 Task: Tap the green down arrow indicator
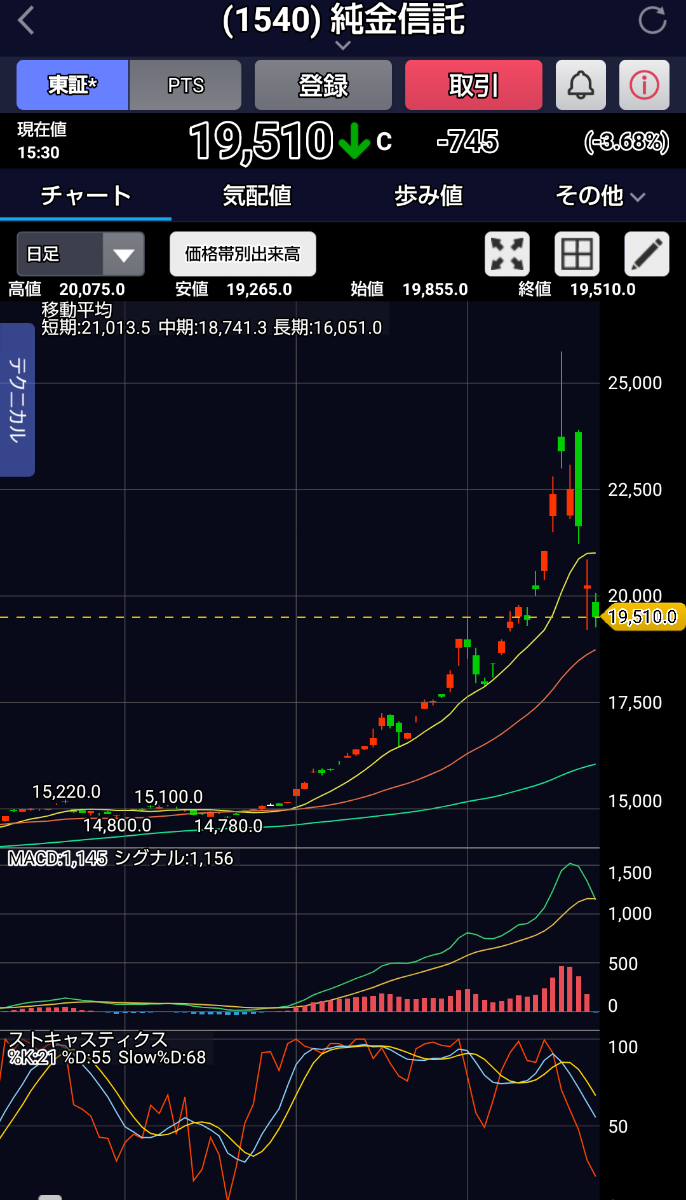354,143
